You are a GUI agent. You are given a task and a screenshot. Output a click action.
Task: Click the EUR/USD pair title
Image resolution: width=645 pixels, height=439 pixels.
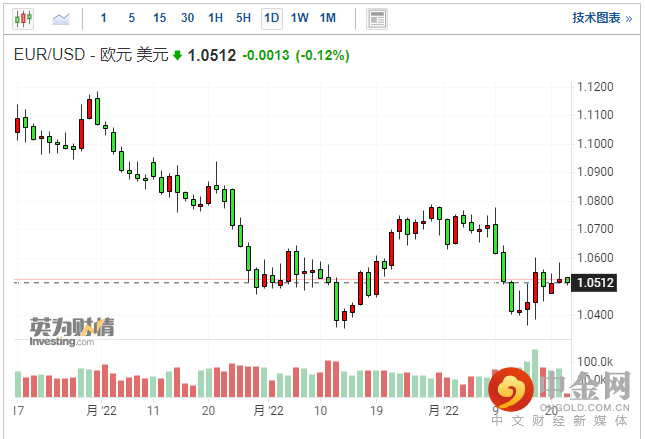[x=53, y=56]
